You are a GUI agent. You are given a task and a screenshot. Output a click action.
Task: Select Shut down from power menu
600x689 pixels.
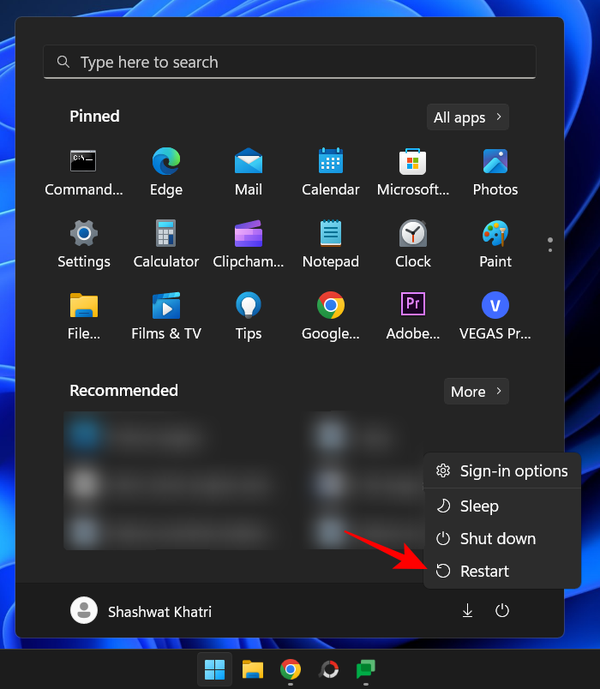tap(497, 538)
